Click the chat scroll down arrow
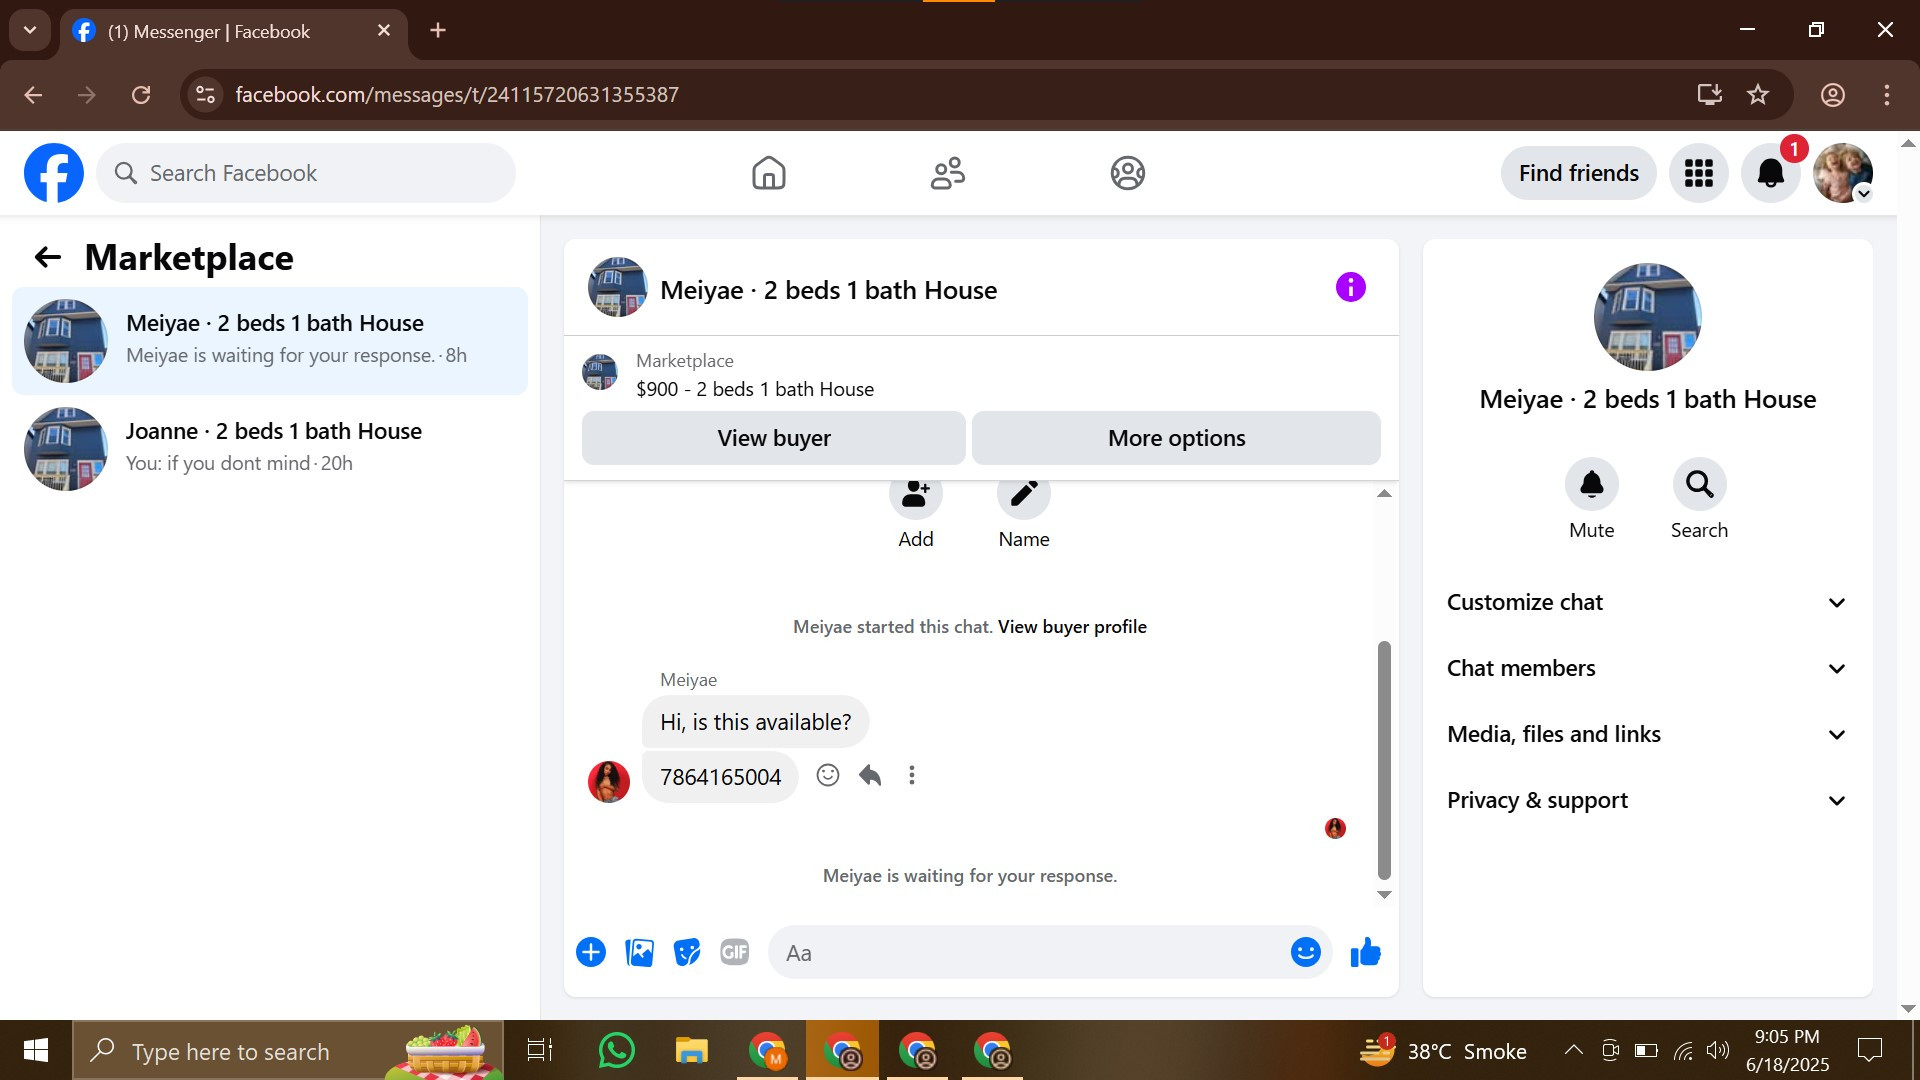This screenshot has width=1920, height=1080. point(1384,895)
